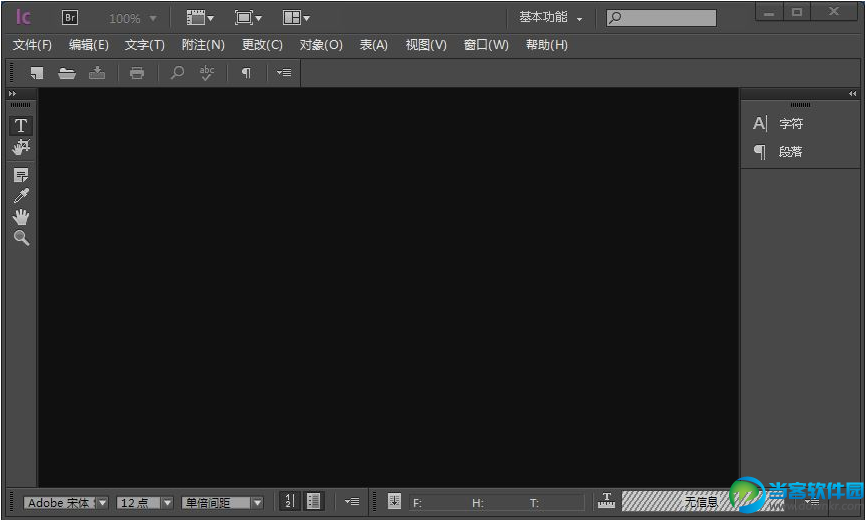Click the Adobe 宋体 font name field

(60, 503)
